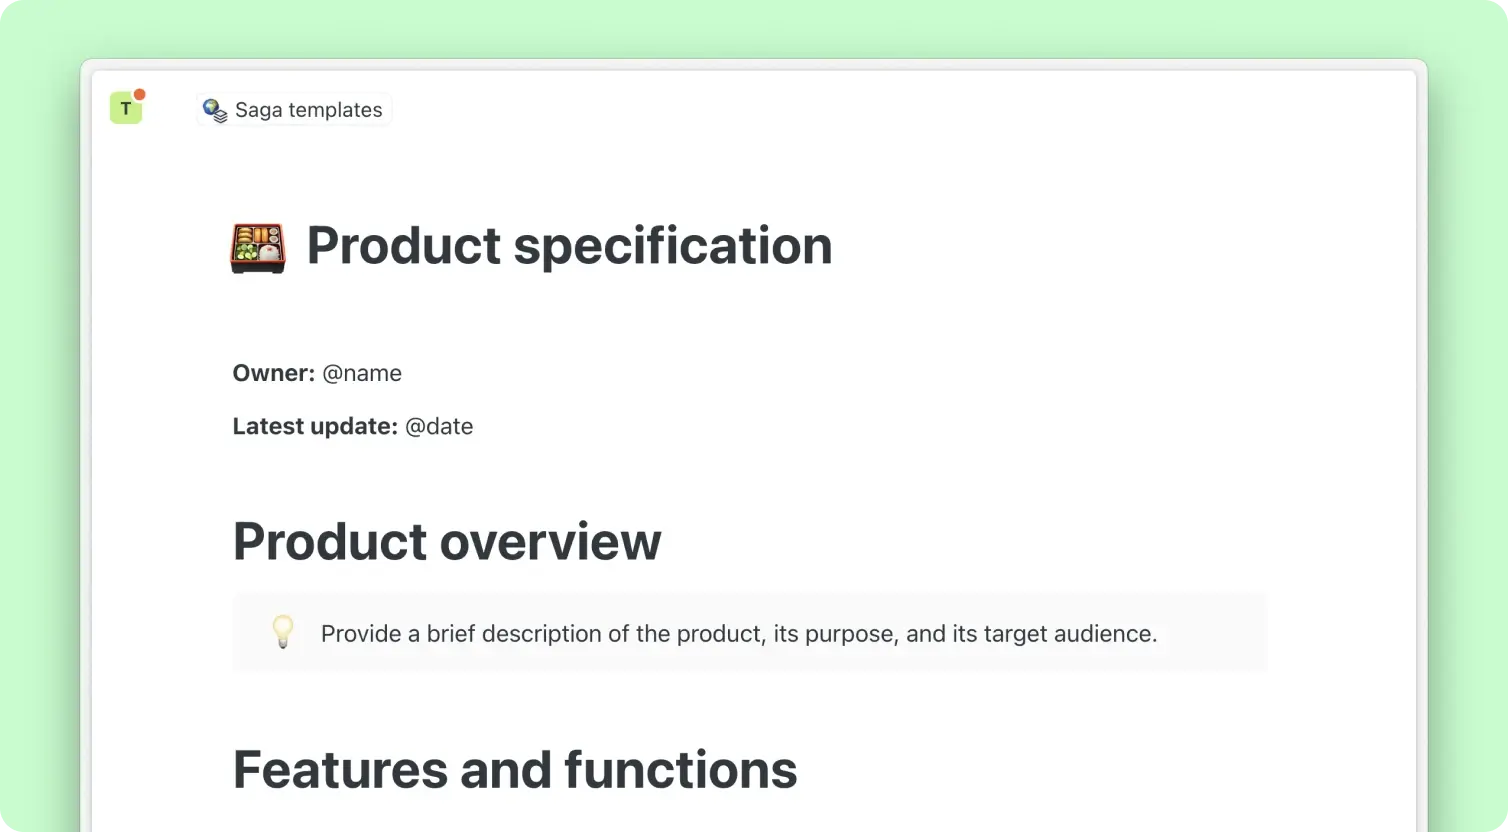Image resolution: width=1508 pixels, height=832 pixels.
Task: Click the word "Product" in overview heading
Action: point(329,541)
